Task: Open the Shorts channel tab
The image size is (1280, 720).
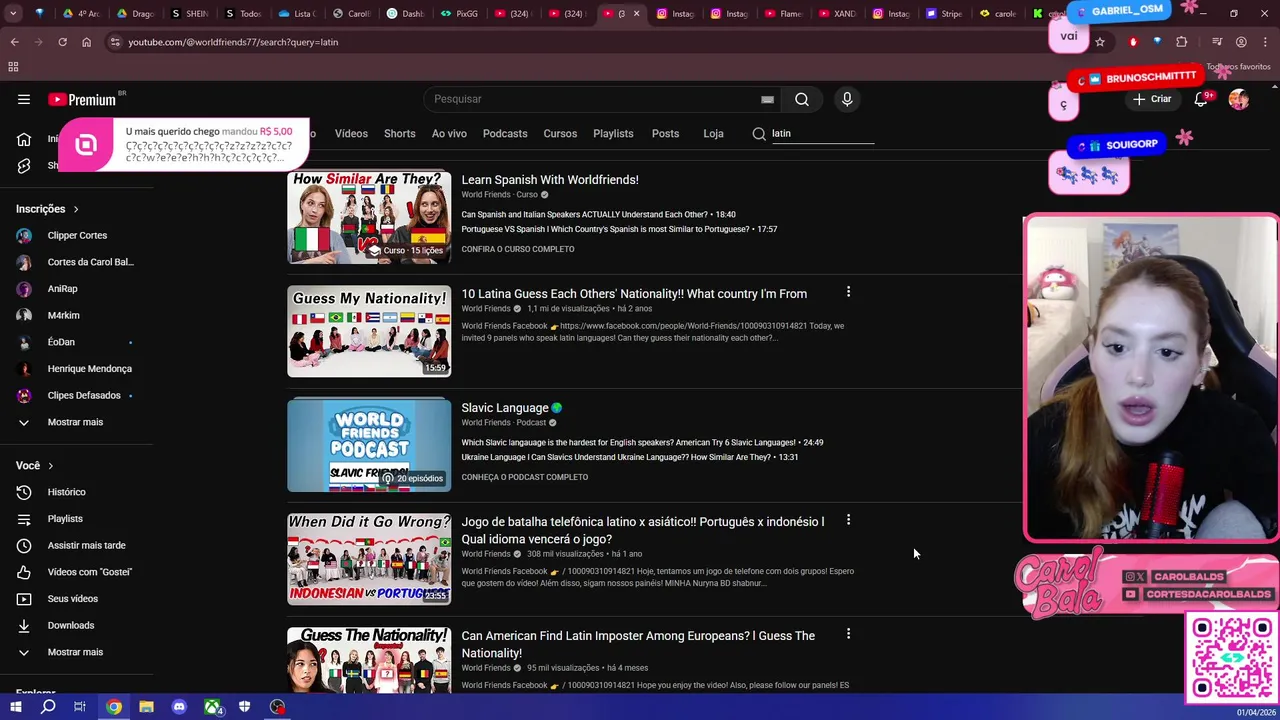Action: coord(399,133)
